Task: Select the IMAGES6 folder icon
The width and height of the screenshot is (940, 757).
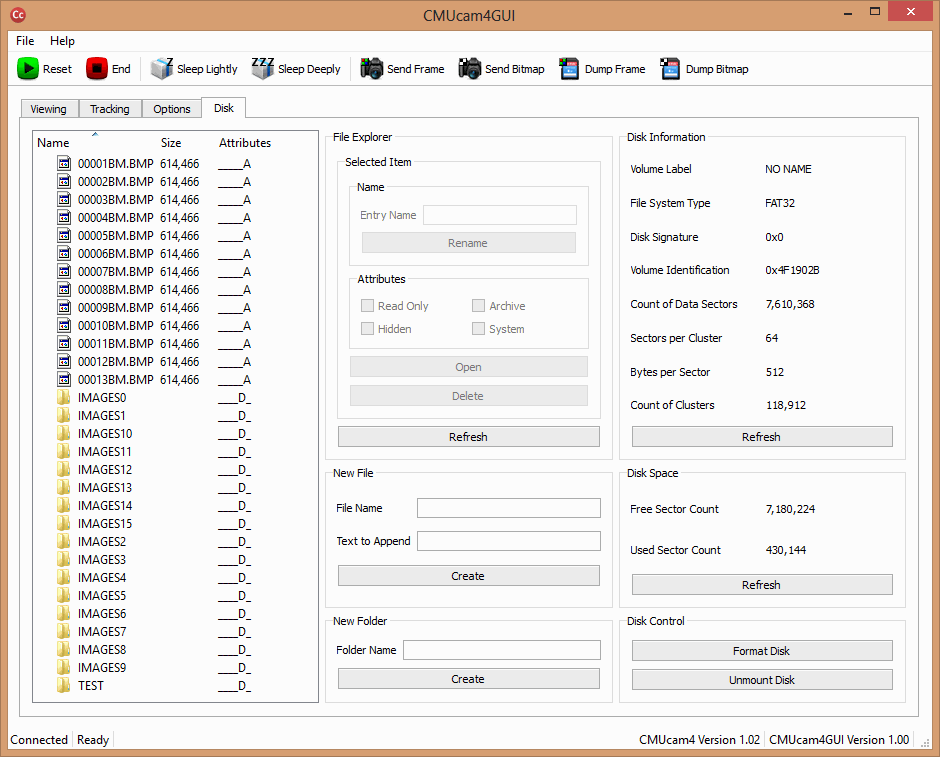Action: point(64,613)
